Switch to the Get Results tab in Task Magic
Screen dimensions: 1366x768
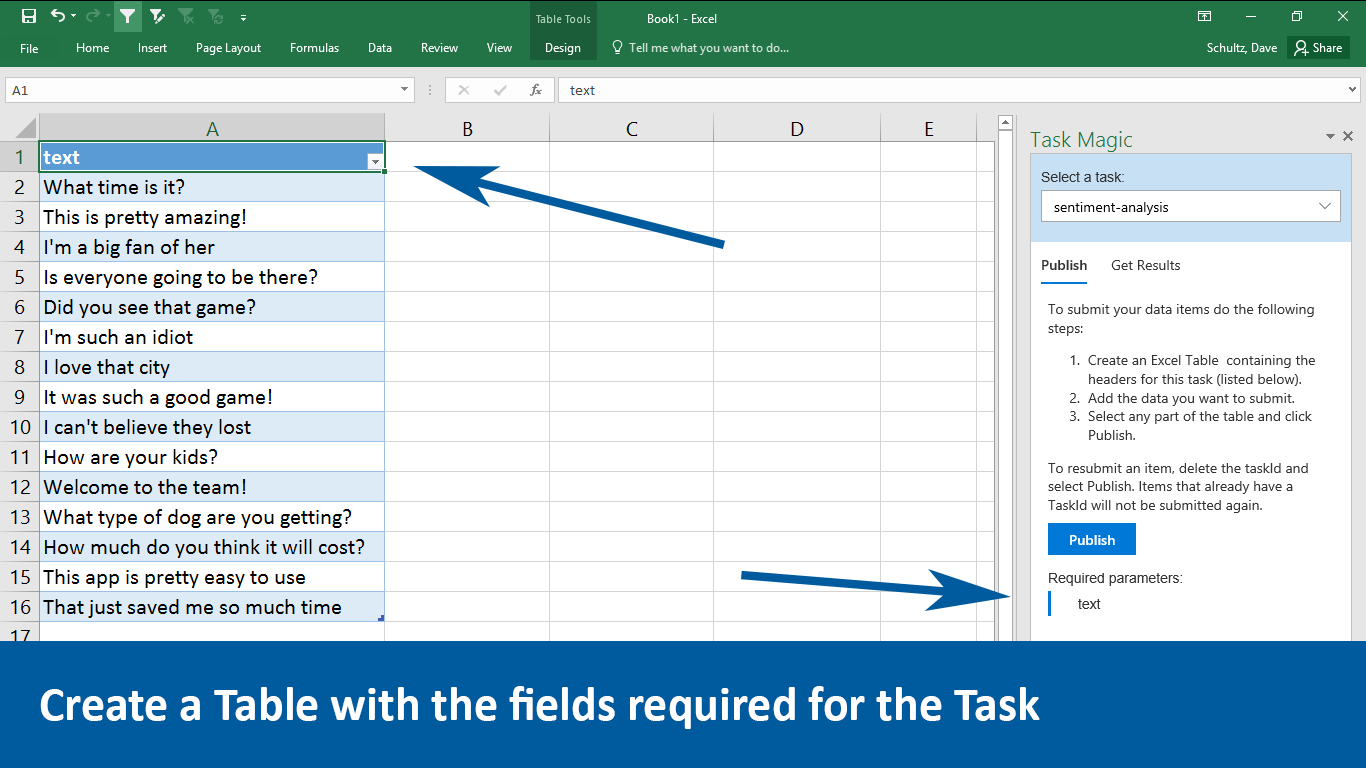[1145, 265]
